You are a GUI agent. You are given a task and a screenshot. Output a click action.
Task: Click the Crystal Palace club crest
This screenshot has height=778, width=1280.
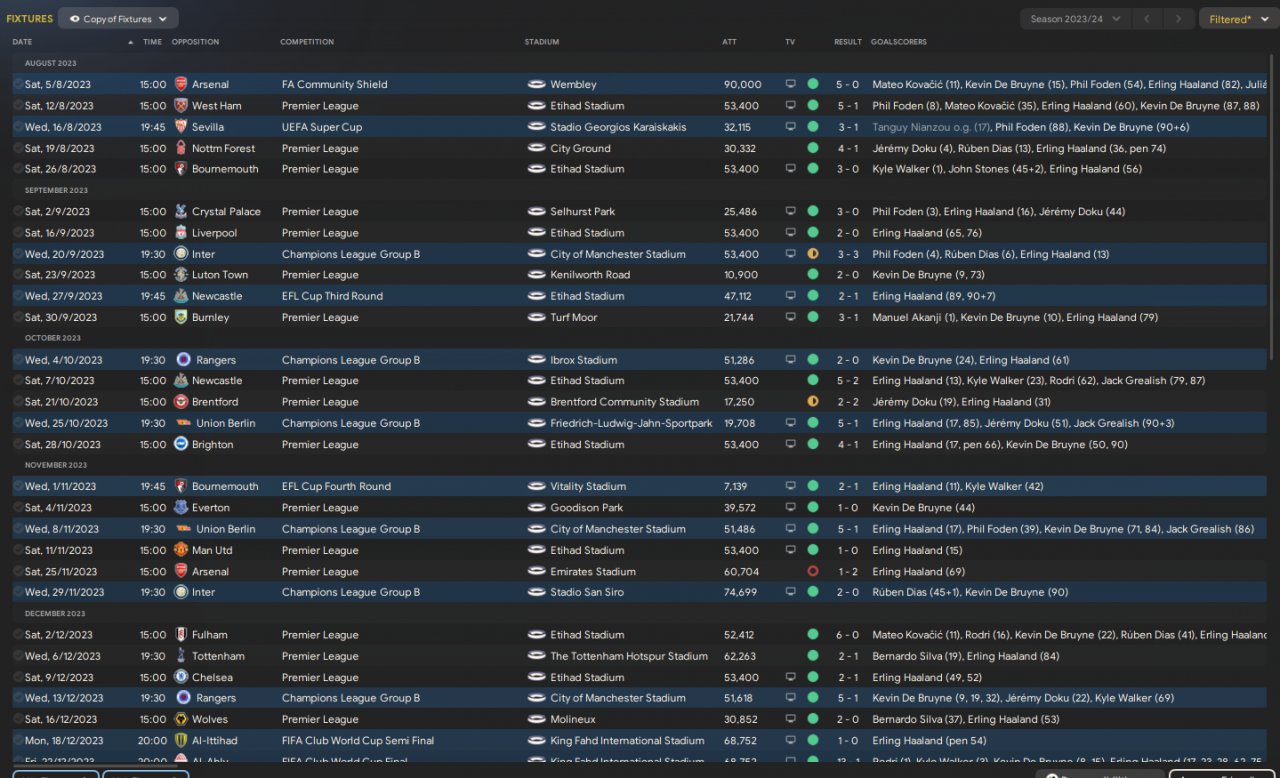(x=181, y=211)
